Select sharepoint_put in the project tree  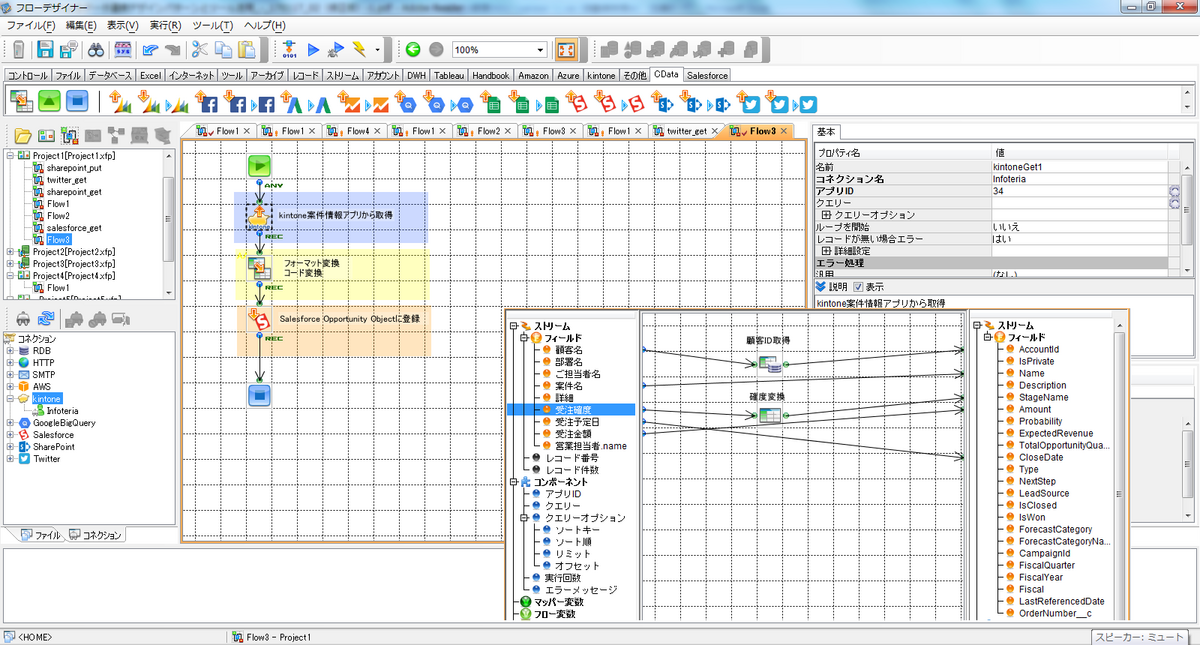[x=74, y=168]
